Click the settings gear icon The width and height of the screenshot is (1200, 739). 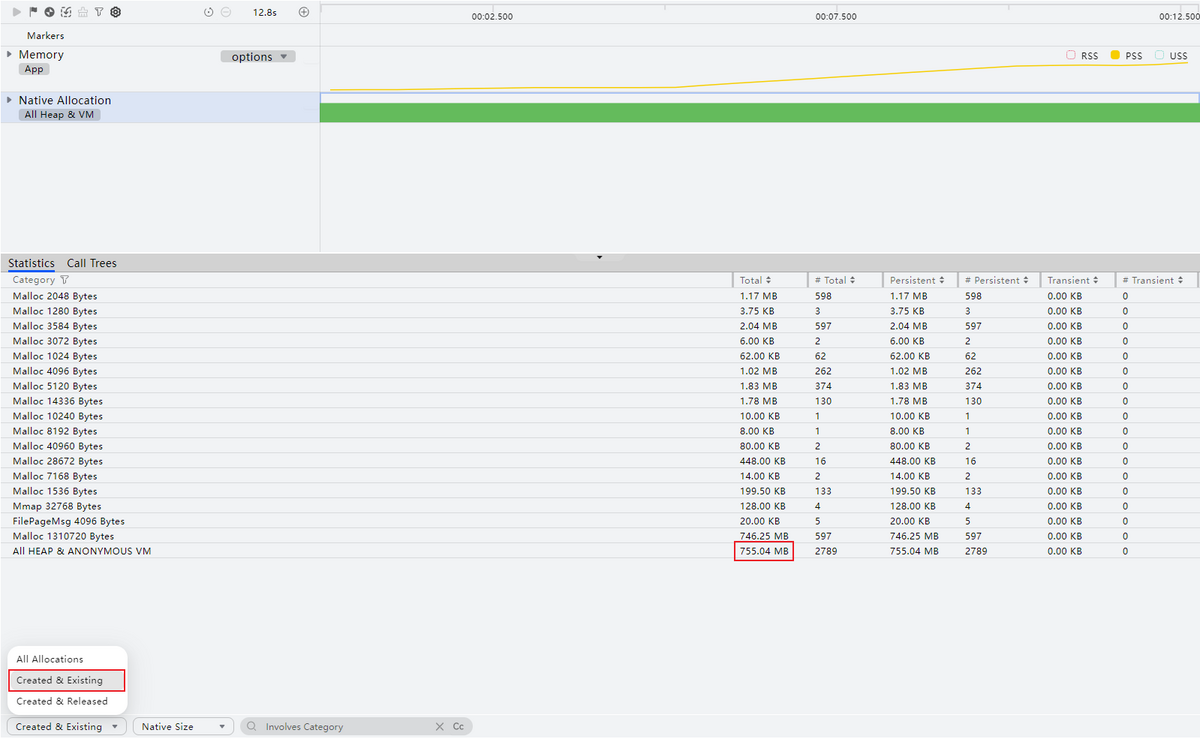click(116, 12)
